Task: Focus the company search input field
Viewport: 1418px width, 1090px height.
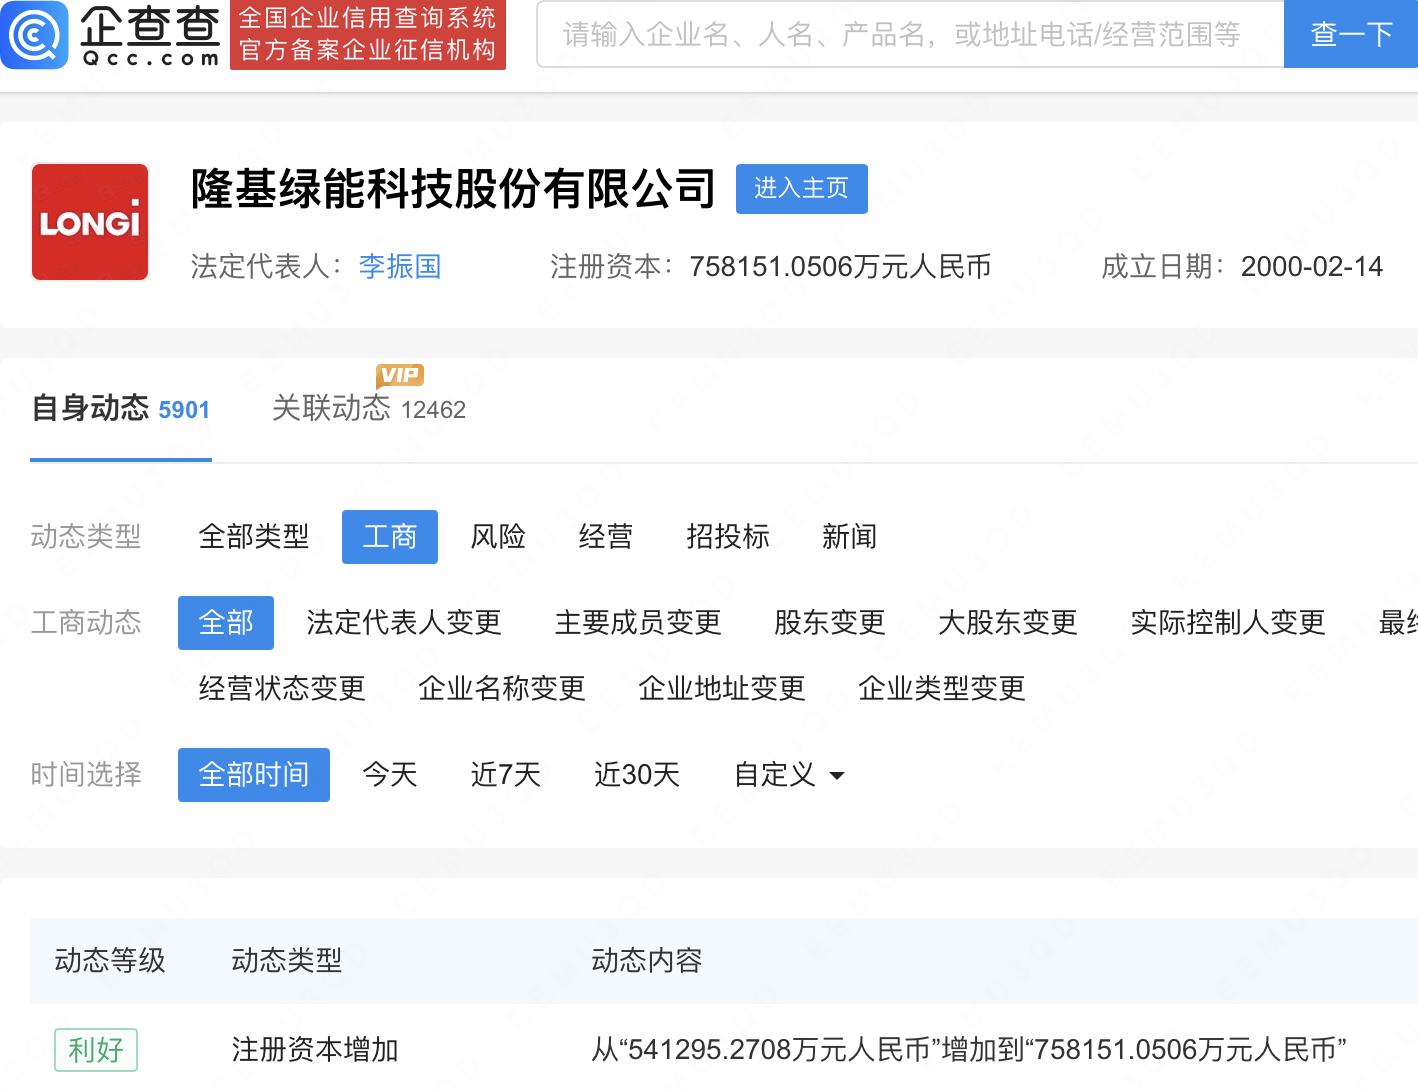Action: click(910, 35)
